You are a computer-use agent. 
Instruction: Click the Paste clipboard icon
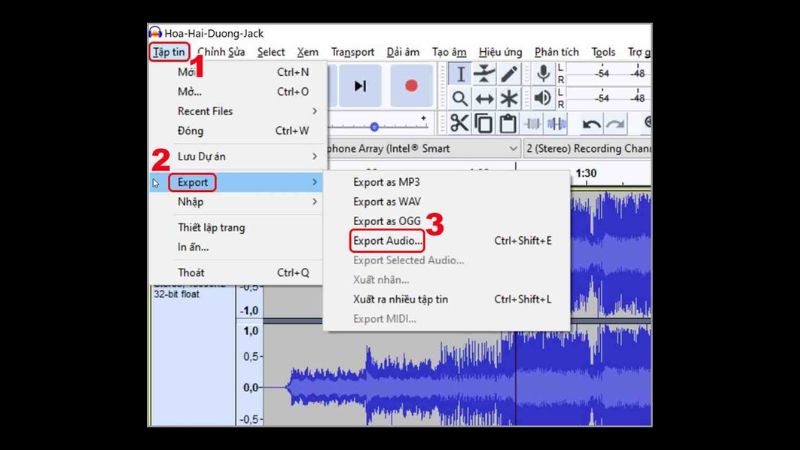pyautogui.click(x=508, y=123)
